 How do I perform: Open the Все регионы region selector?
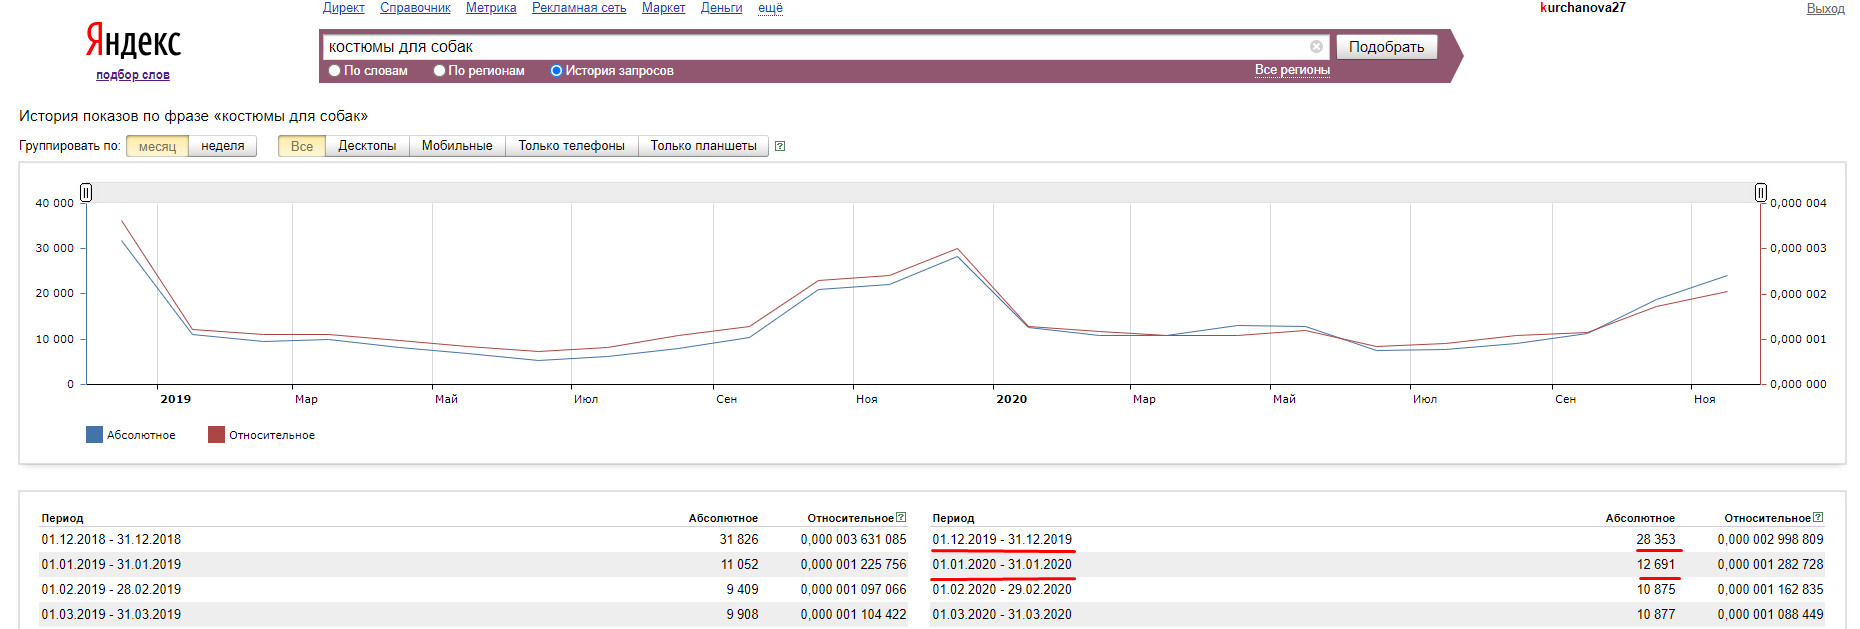1292,70
